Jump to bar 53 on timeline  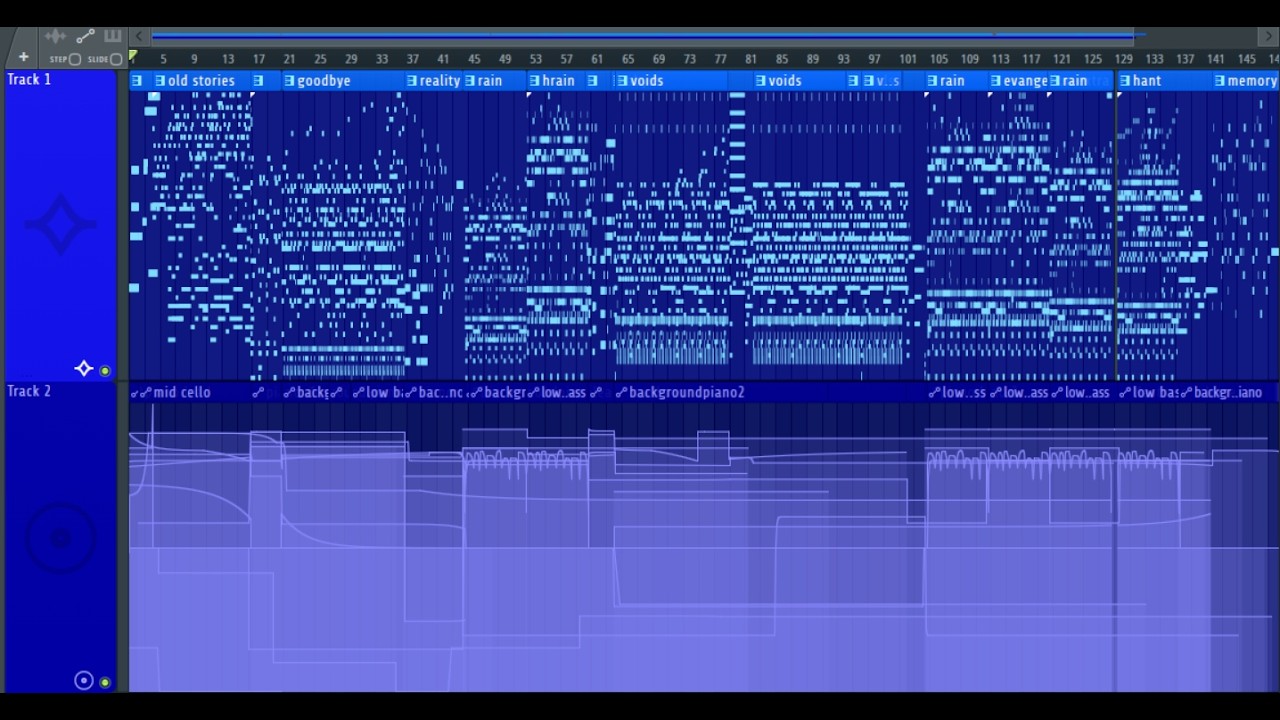(536, 59)
